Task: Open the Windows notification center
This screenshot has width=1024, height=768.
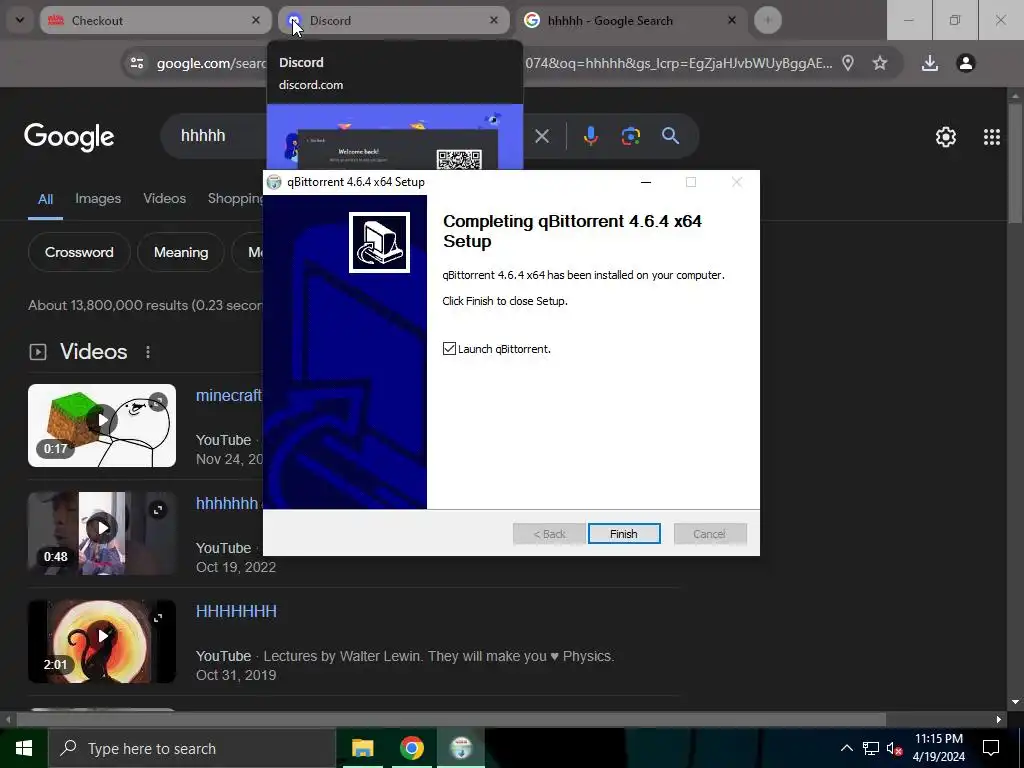Action: coord(991,748)
